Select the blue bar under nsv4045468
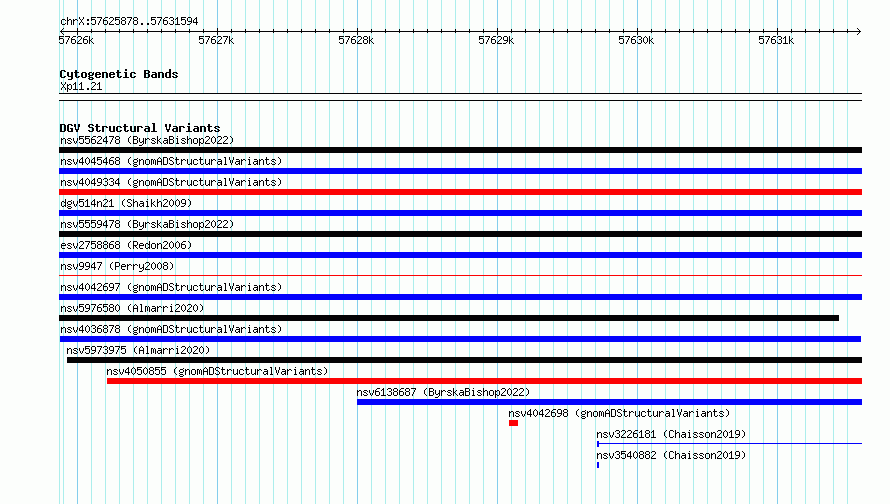Viewport: 890px width, 504px height. (x=460, y=171)
